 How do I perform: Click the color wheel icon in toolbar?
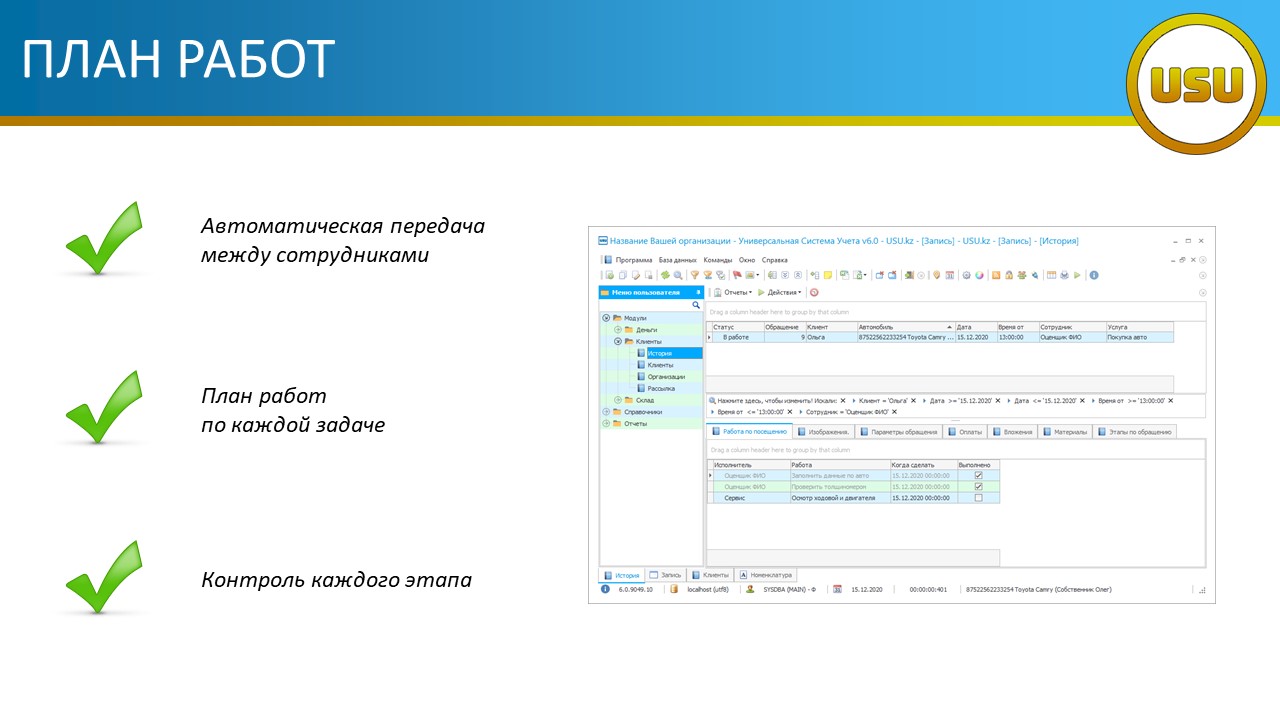[979, 275]
